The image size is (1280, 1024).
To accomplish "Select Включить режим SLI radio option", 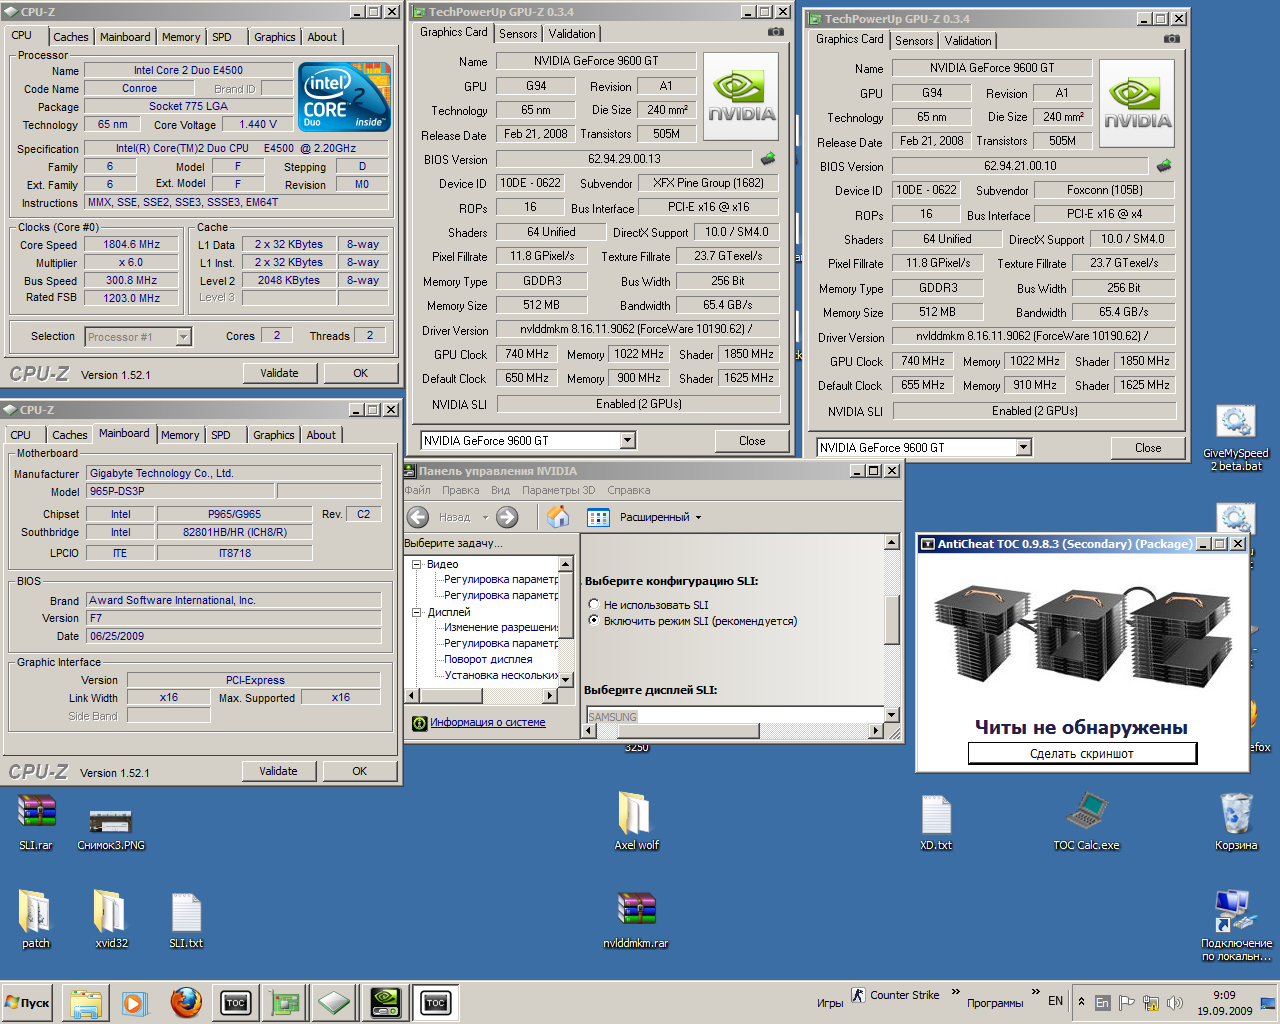I will point(594,620).
